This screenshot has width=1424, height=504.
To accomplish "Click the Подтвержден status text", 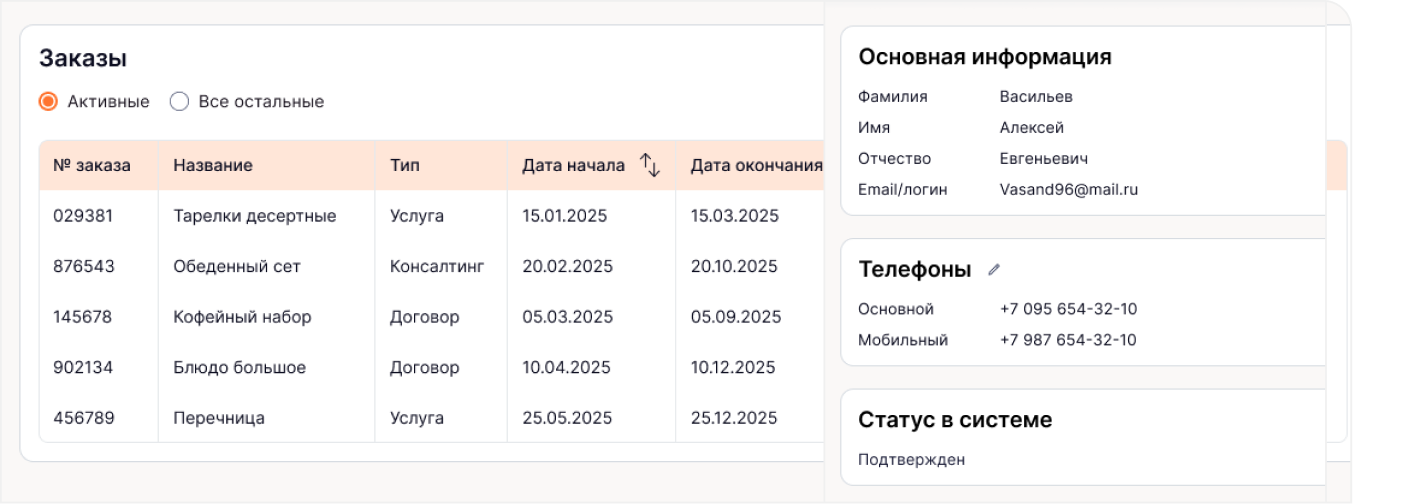I will coord(912,460).
